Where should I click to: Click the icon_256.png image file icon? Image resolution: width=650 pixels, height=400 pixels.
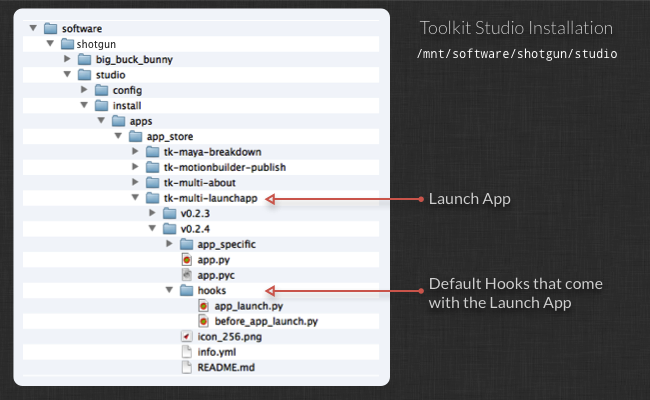point(187,336)
